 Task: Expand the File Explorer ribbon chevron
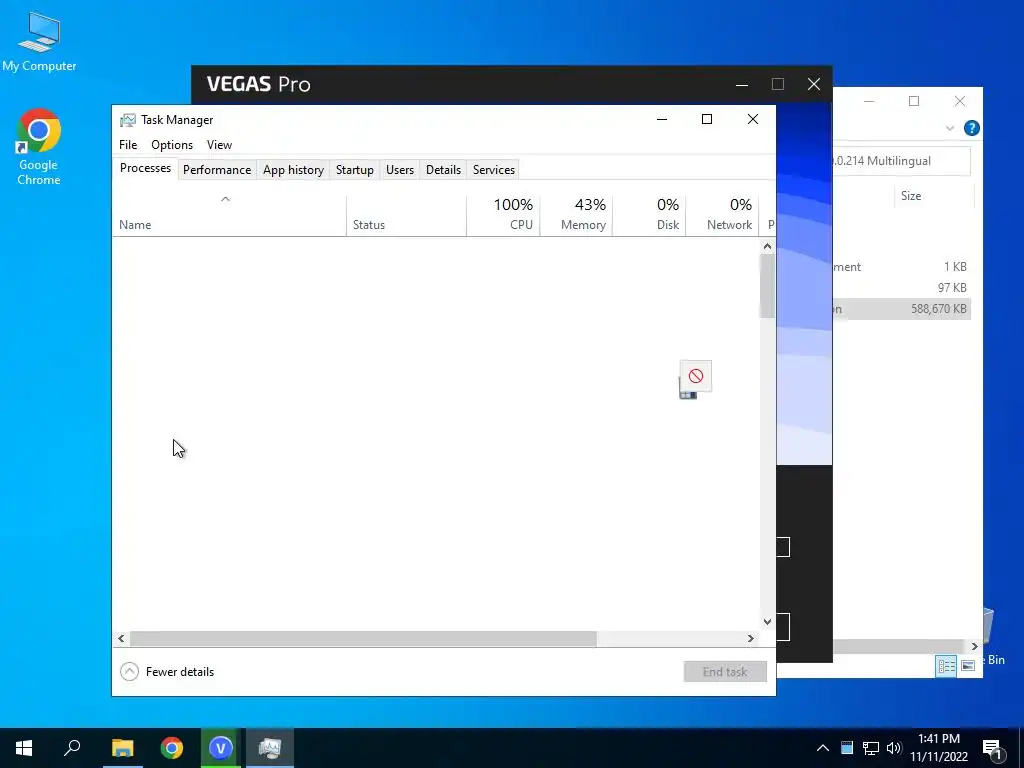(950, 128)
